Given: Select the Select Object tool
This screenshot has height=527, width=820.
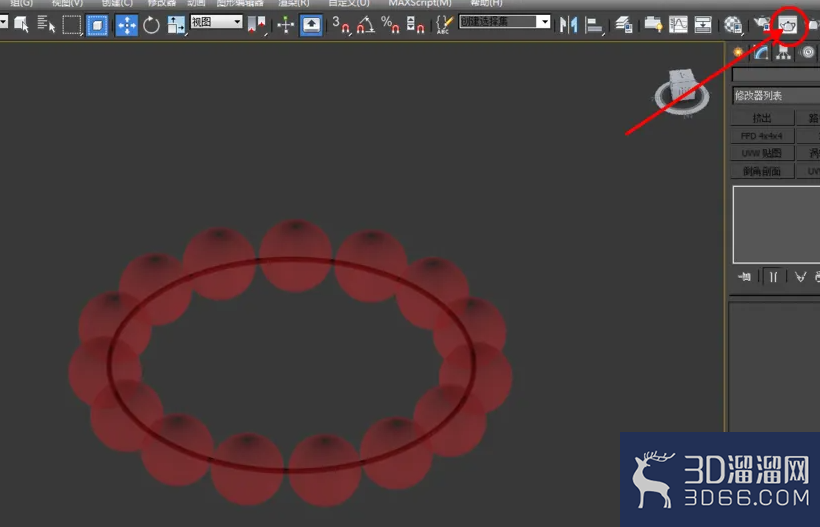Looking at the screenshot, I should [x=21, y=24].
